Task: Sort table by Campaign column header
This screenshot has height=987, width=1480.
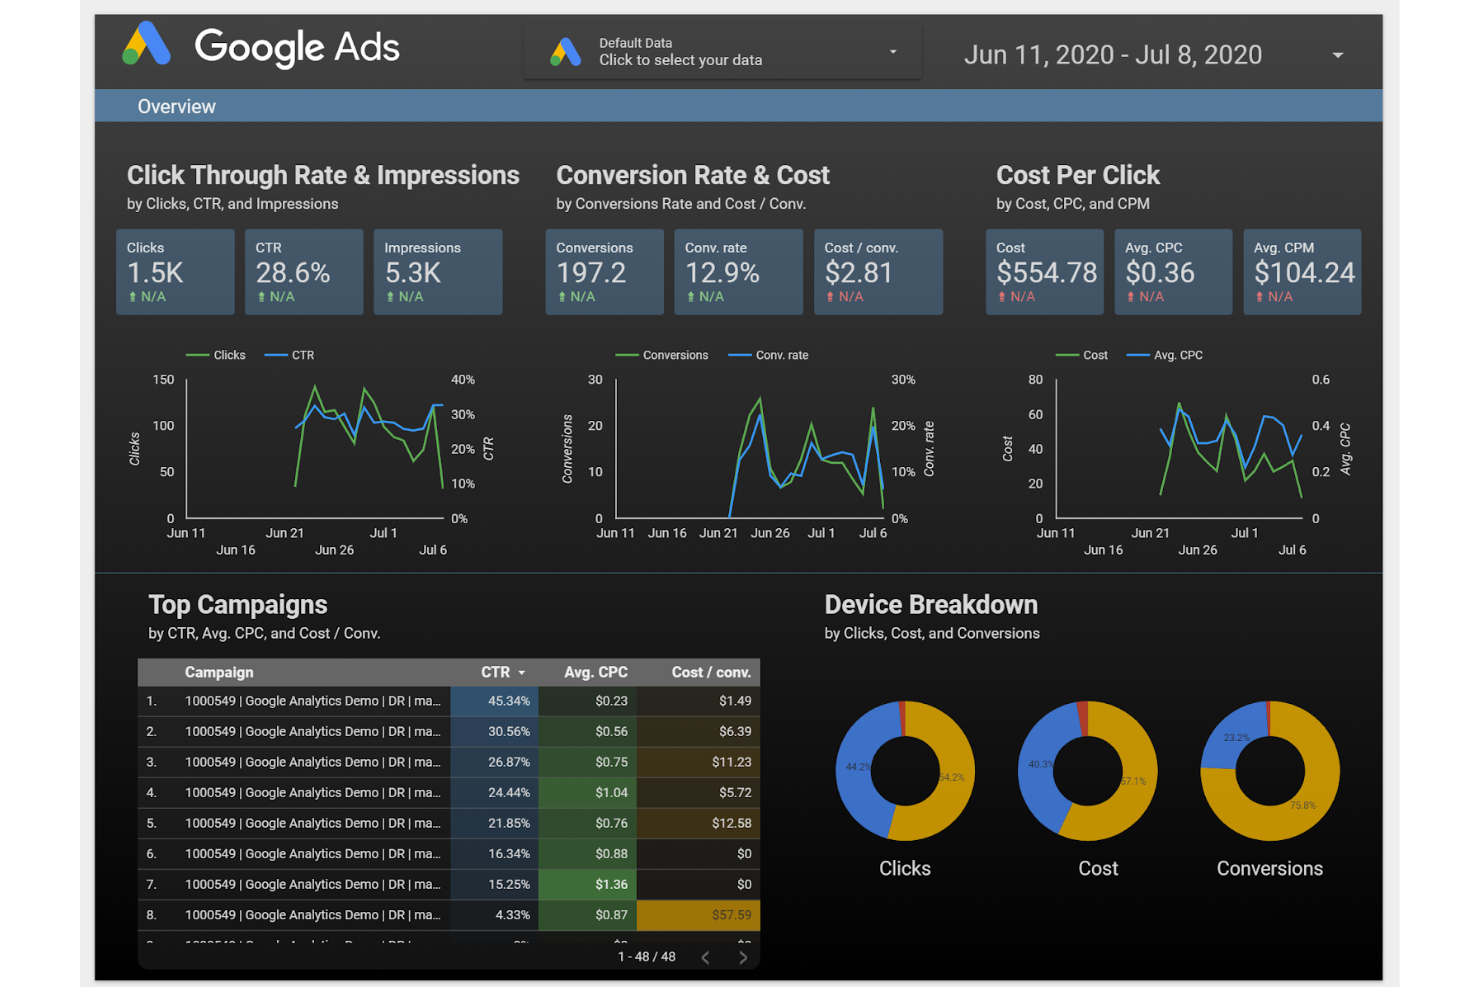Action: [x=219, y=672]
